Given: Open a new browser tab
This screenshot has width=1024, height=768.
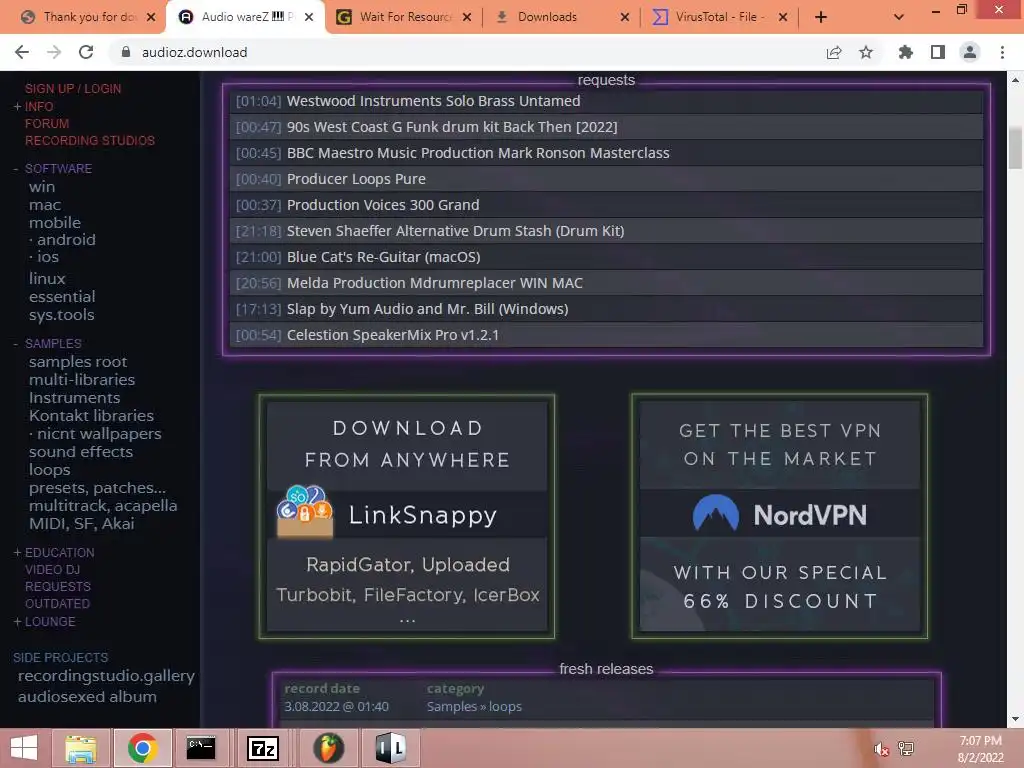Looking at the screenshot, I should [x=821, y=17].
